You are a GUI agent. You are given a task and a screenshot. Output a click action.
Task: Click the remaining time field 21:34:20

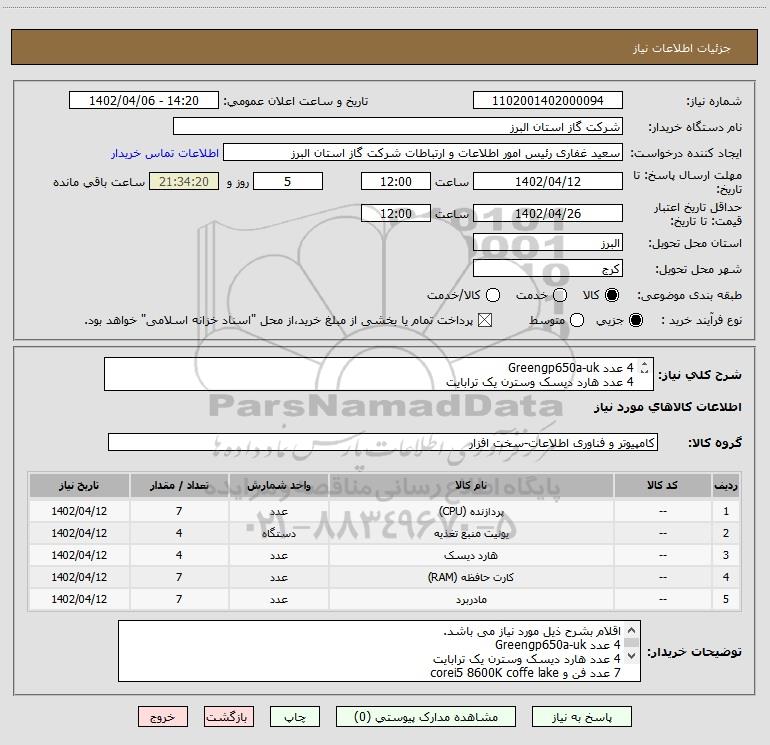[x=184, y=181]
